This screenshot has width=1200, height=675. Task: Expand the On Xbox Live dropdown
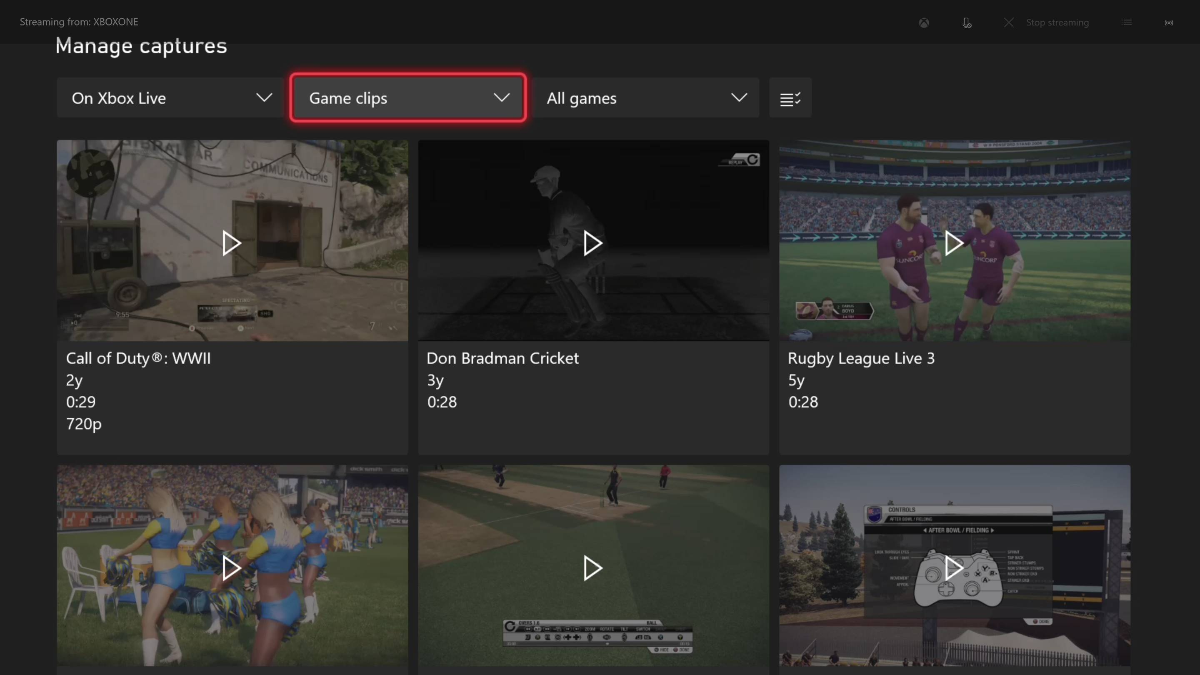point(169,97)
